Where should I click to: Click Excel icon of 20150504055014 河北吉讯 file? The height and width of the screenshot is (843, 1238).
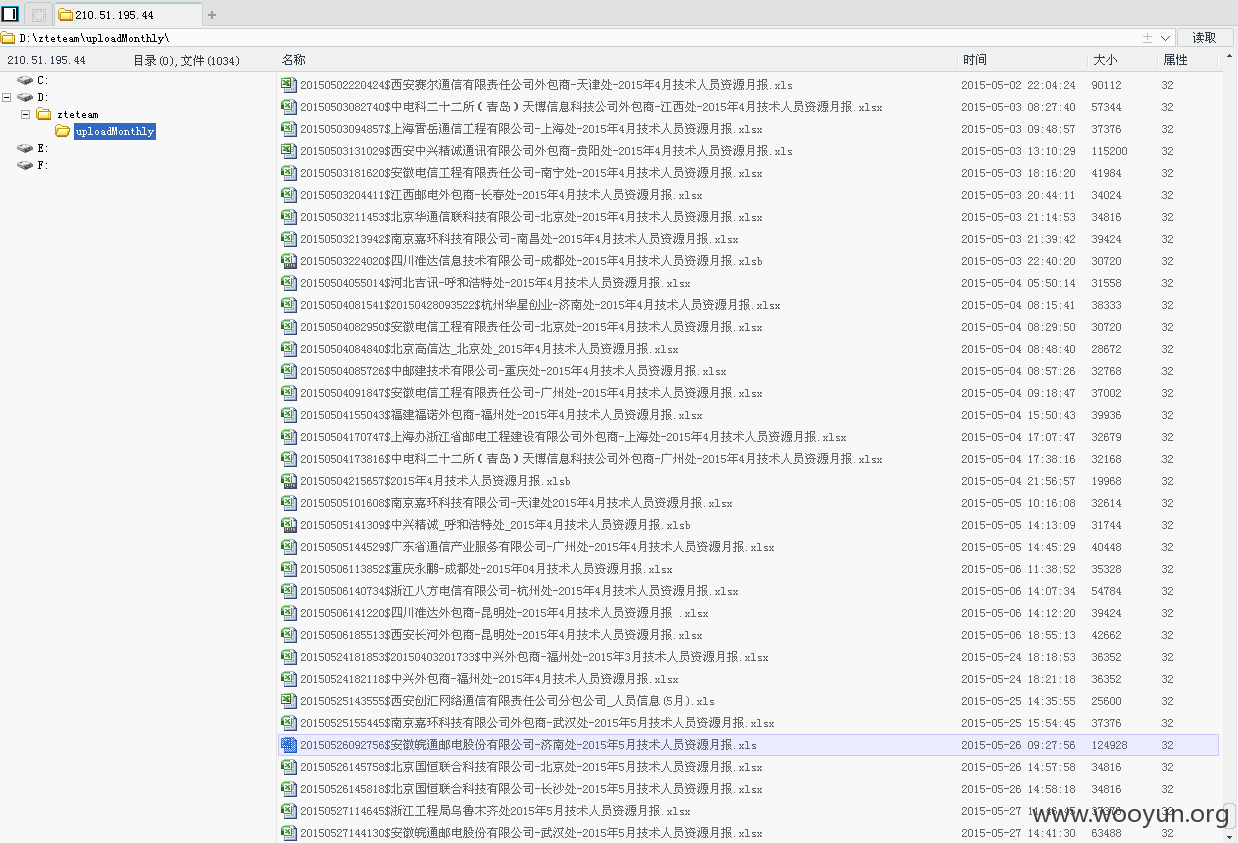[x=289, y=283]
